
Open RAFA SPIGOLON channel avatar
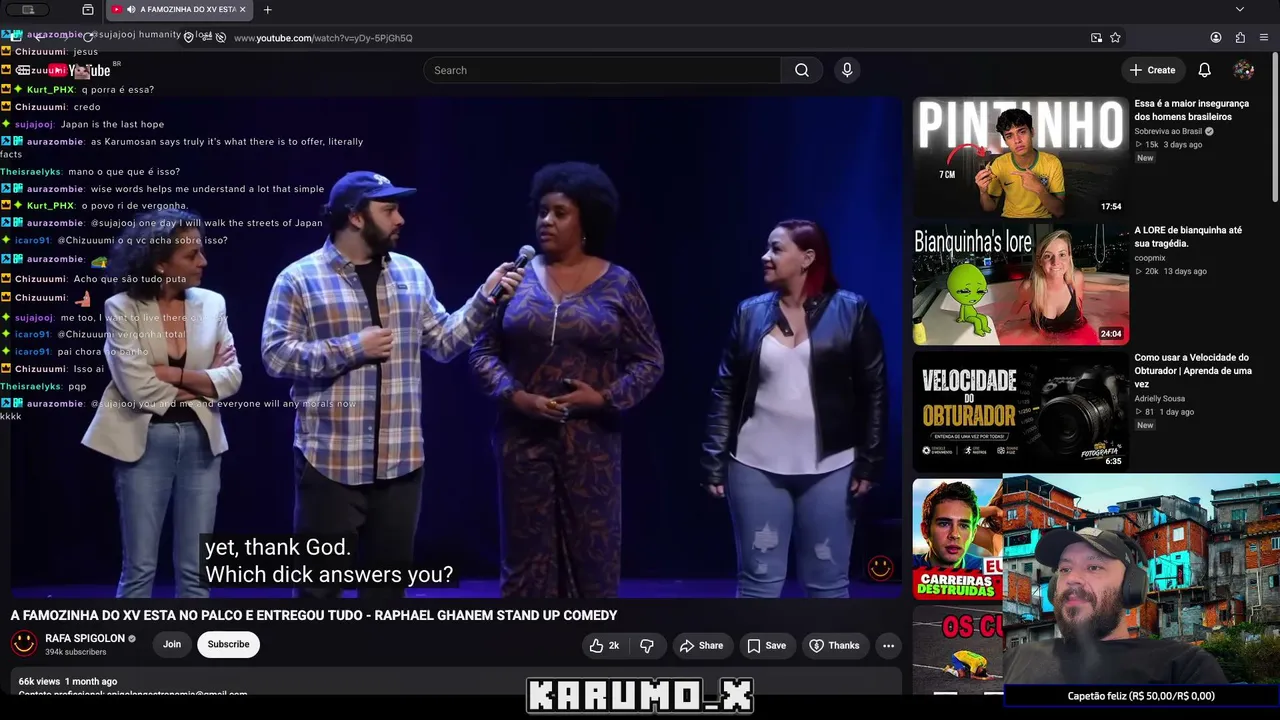coord(24,644)
